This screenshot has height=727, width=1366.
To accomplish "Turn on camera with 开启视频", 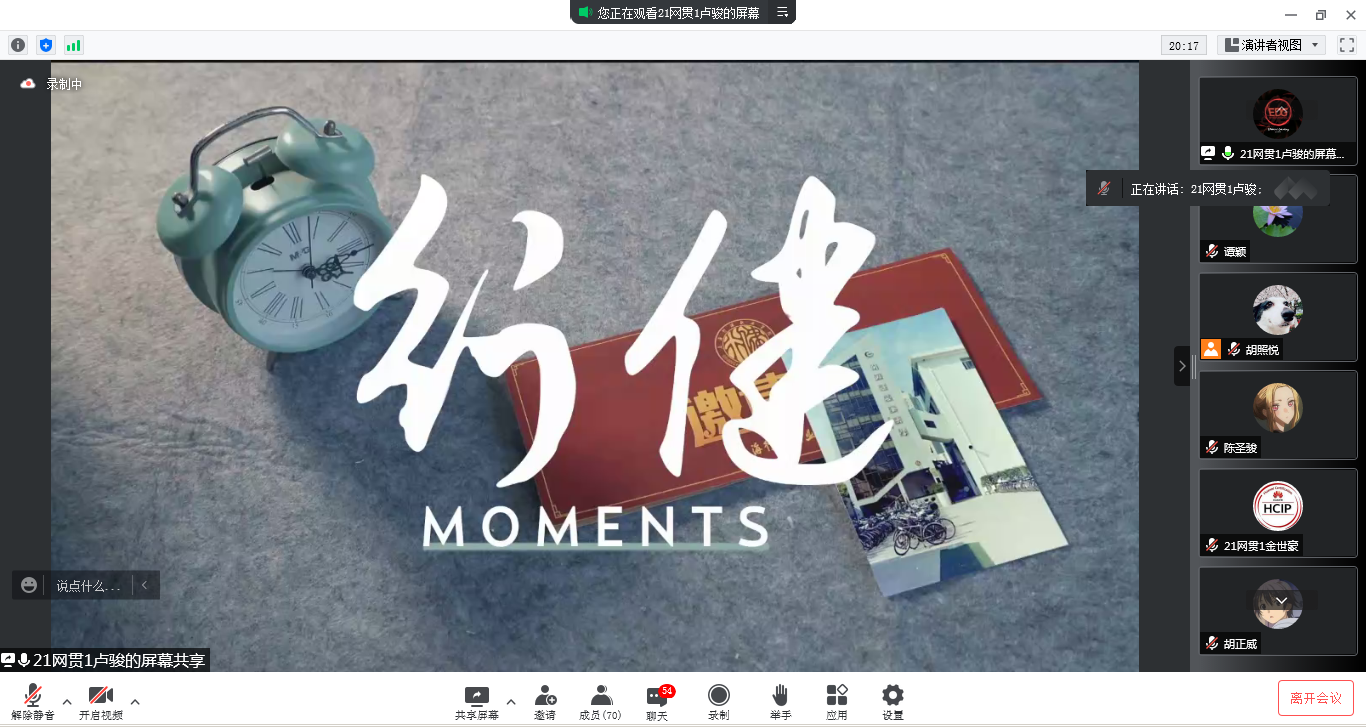I will (100, 701).
